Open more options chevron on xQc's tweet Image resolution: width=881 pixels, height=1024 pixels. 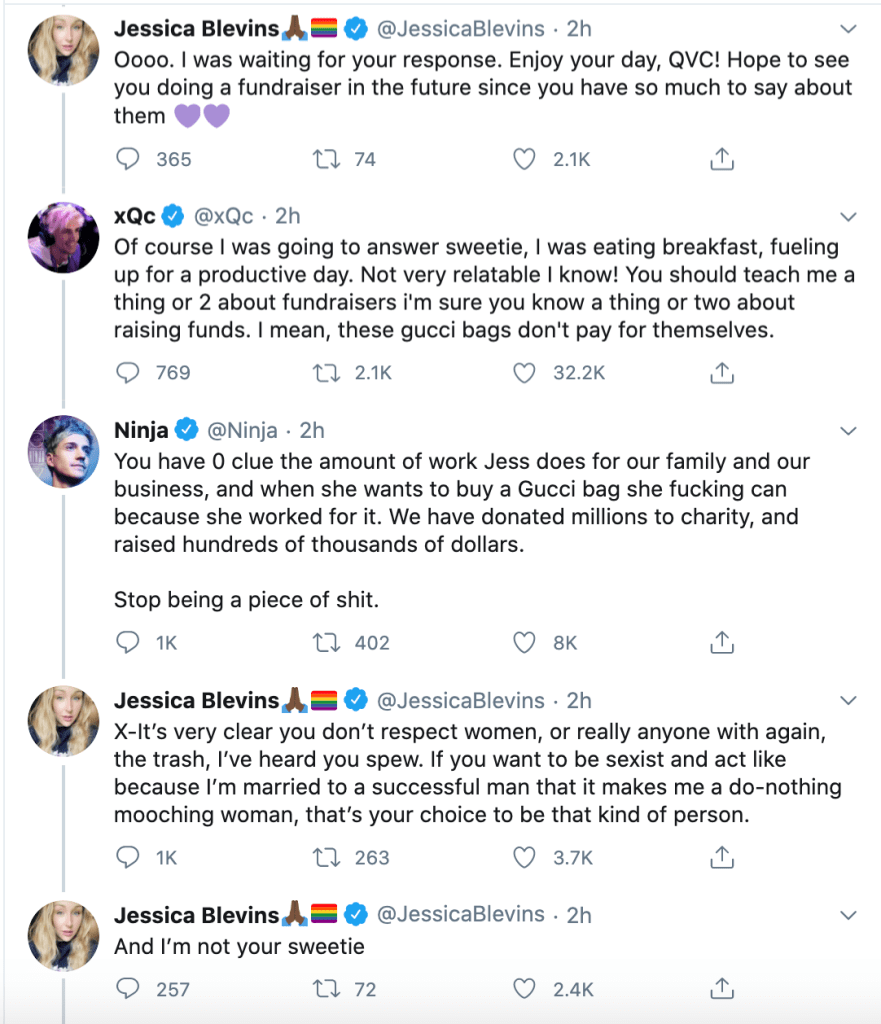848,217
